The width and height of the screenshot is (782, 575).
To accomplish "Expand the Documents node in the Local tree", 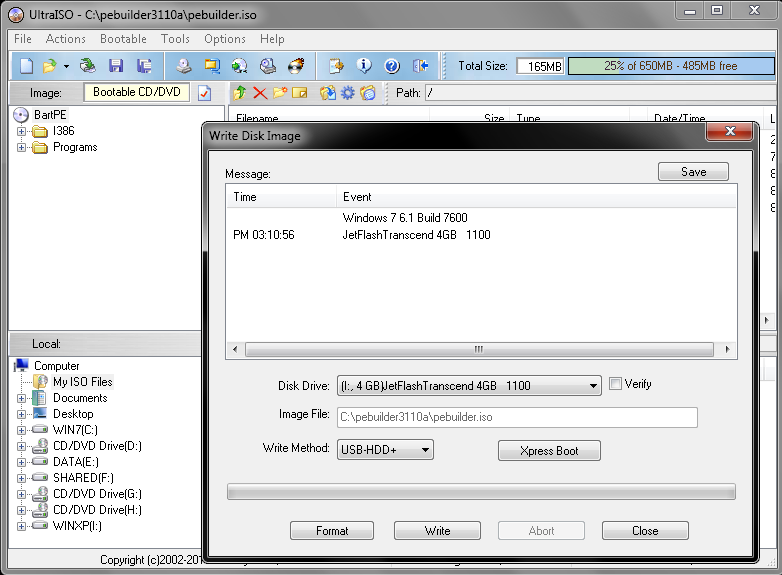I will coord(21,398).
